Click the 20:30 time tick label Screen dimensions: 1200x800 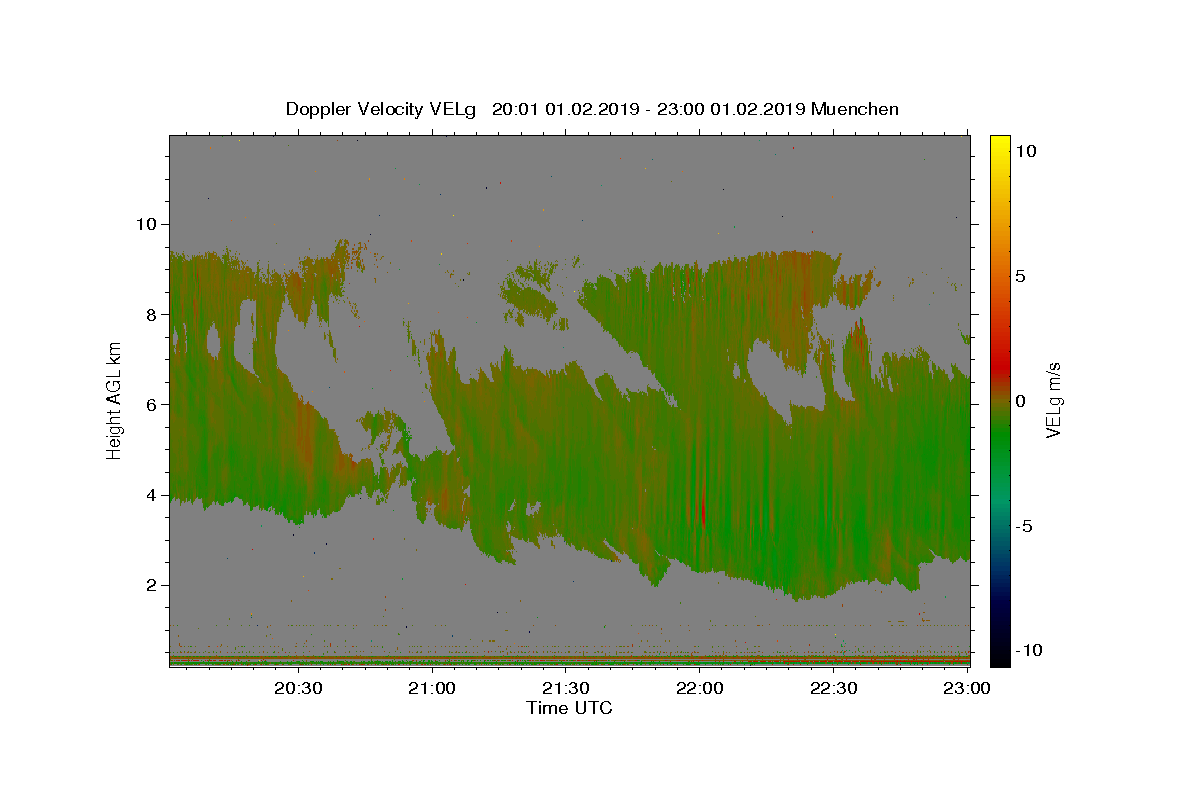pos(298,688)
